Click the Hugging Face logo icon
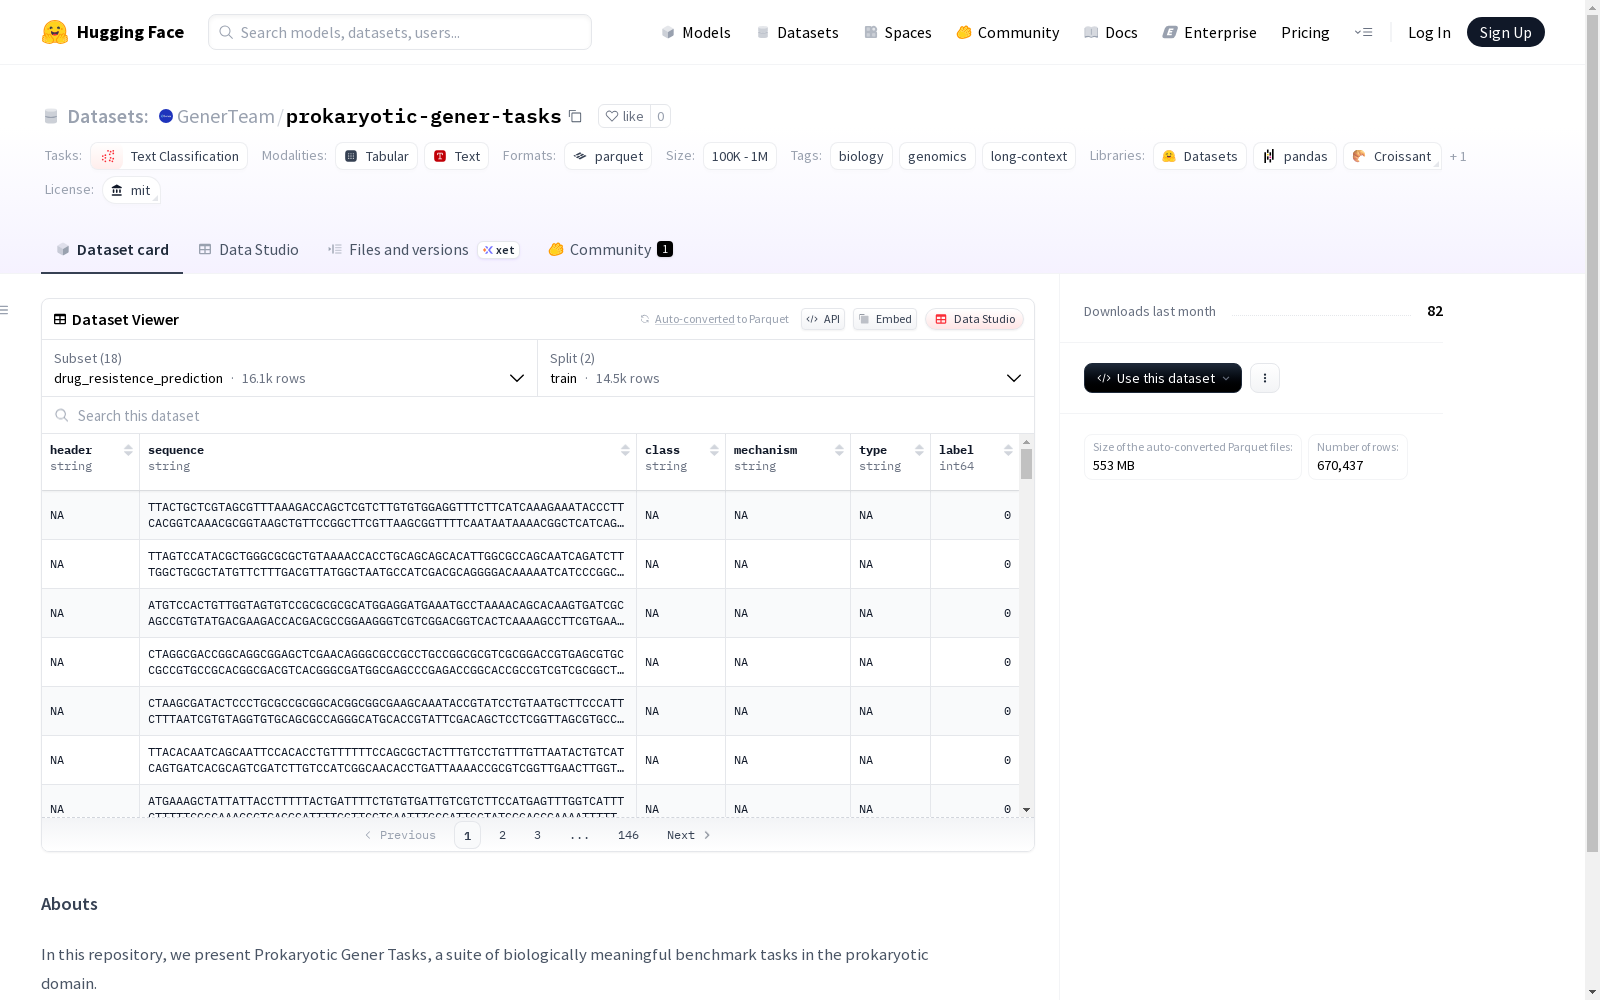The height and width of the screenshot is (1000, 1600). coord(55,32)
